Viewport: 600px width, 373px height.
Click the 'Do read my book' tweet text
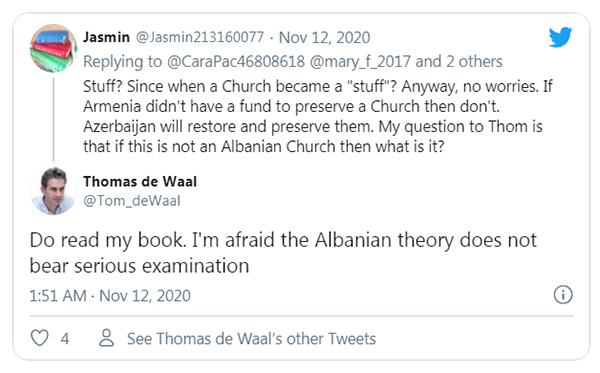pyautogui.click(x=283, y=252)
